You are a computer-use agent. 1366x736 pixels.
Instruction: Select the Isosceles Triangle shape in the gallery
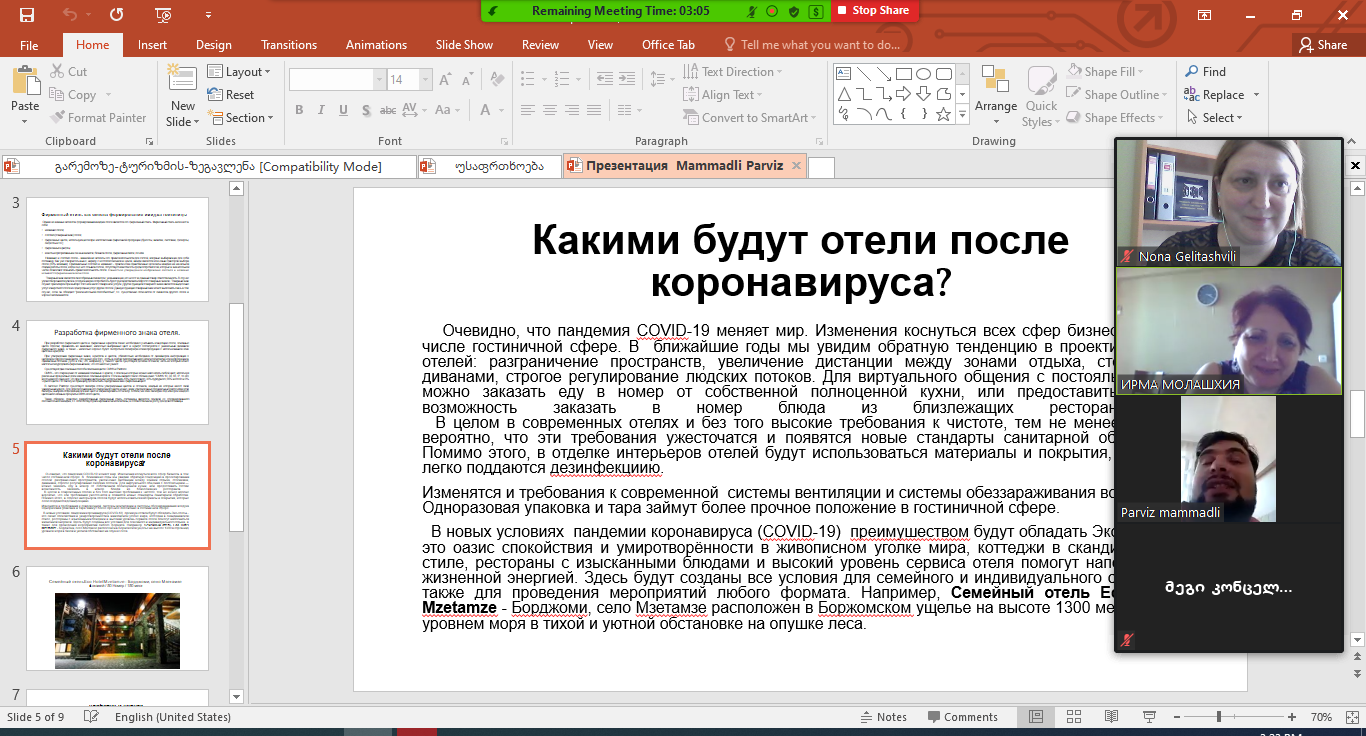tap(843, 94)
